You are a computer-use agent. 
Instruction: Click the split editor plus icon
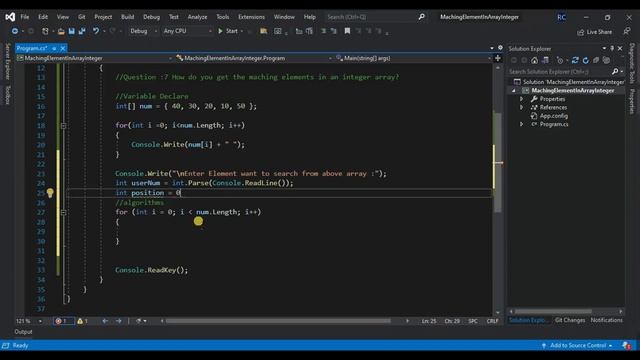(x=498, y=58)
